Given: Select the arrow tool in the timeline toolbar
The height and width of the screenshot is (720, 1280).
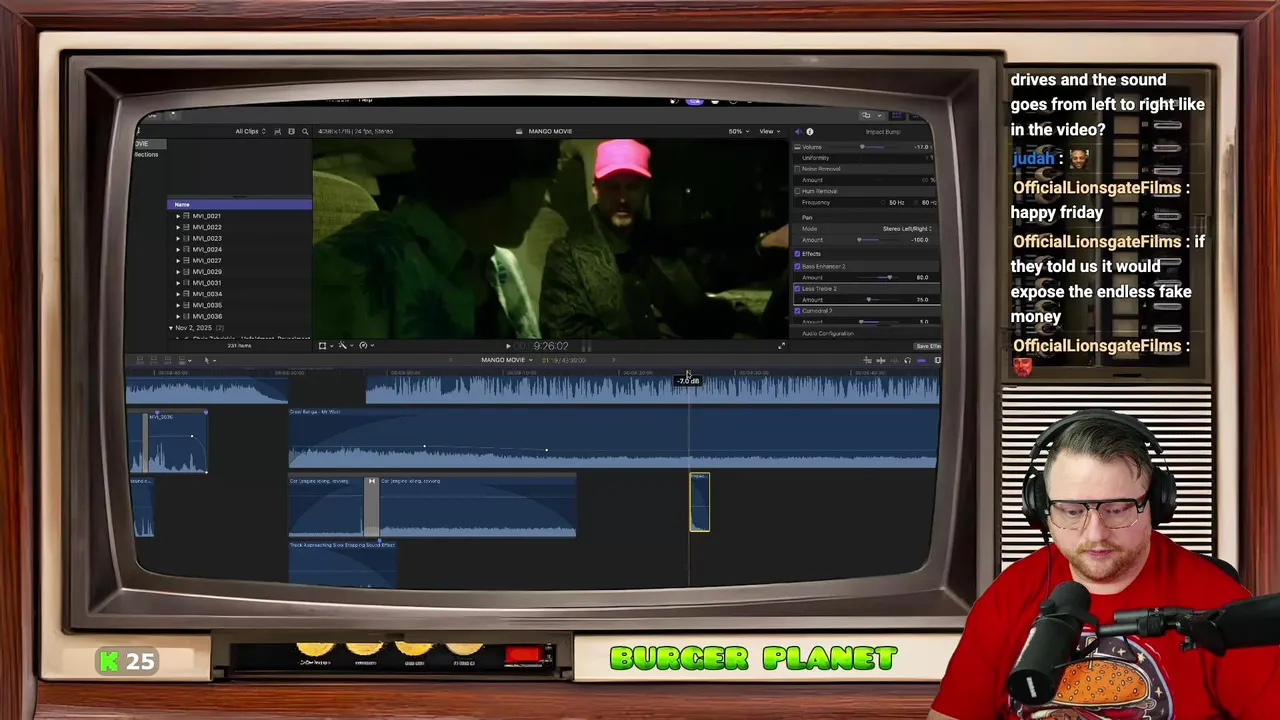Looking at the screenshot, I should [207, 360].
